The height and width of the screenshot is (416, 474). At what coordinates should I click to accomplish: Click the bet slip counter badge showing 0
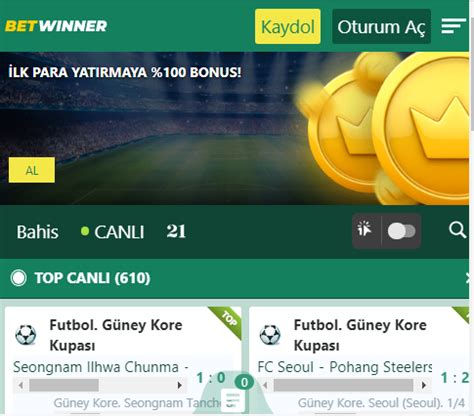tap(244, 382)
